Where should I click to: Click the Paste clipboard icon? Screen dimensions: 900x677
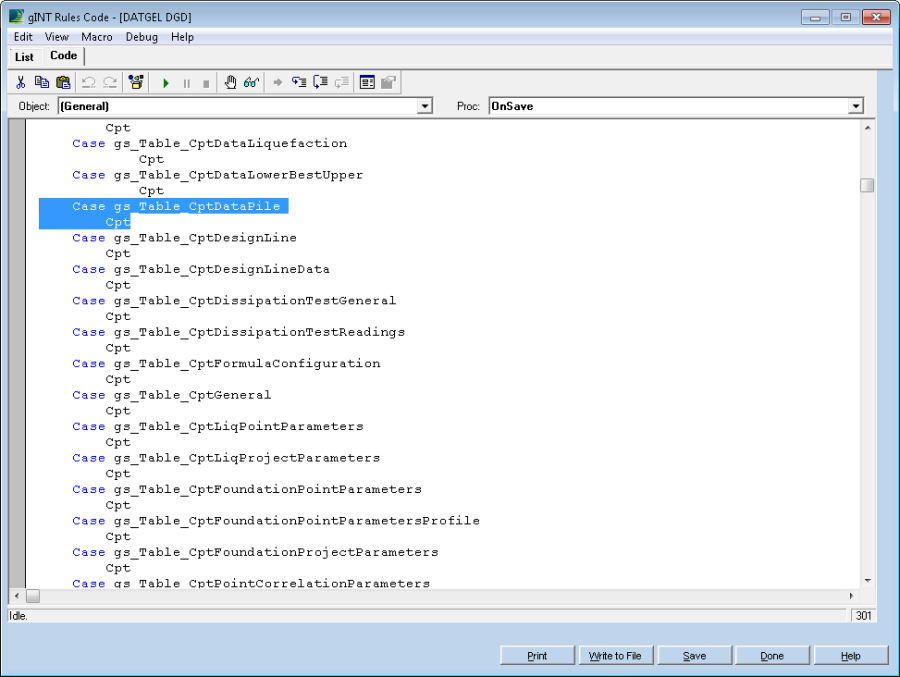tap(63, 83)
